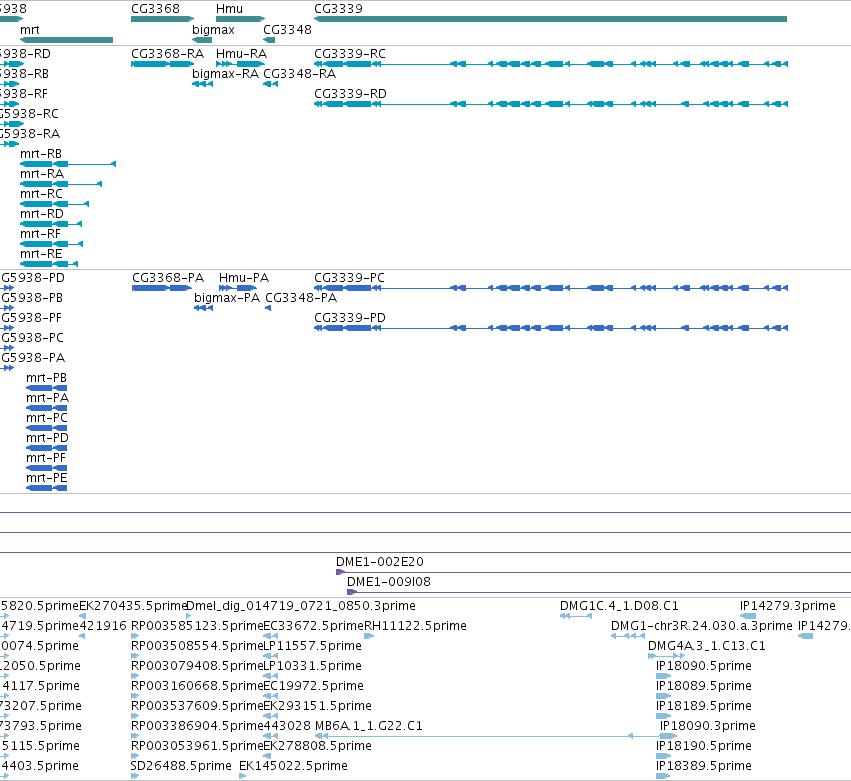Select EST RP003160668.5prime

(135, 696)
